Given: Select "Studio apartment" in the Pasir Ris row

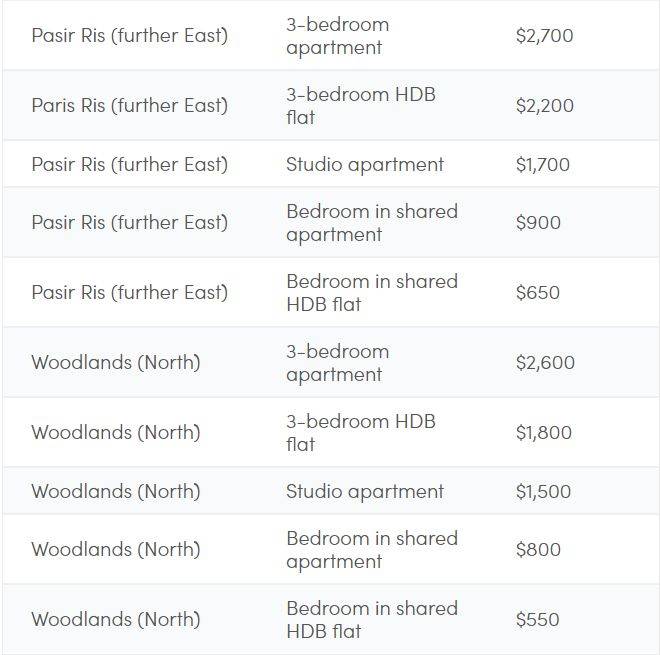Looking at the screenshot, I should click(365, 165).
